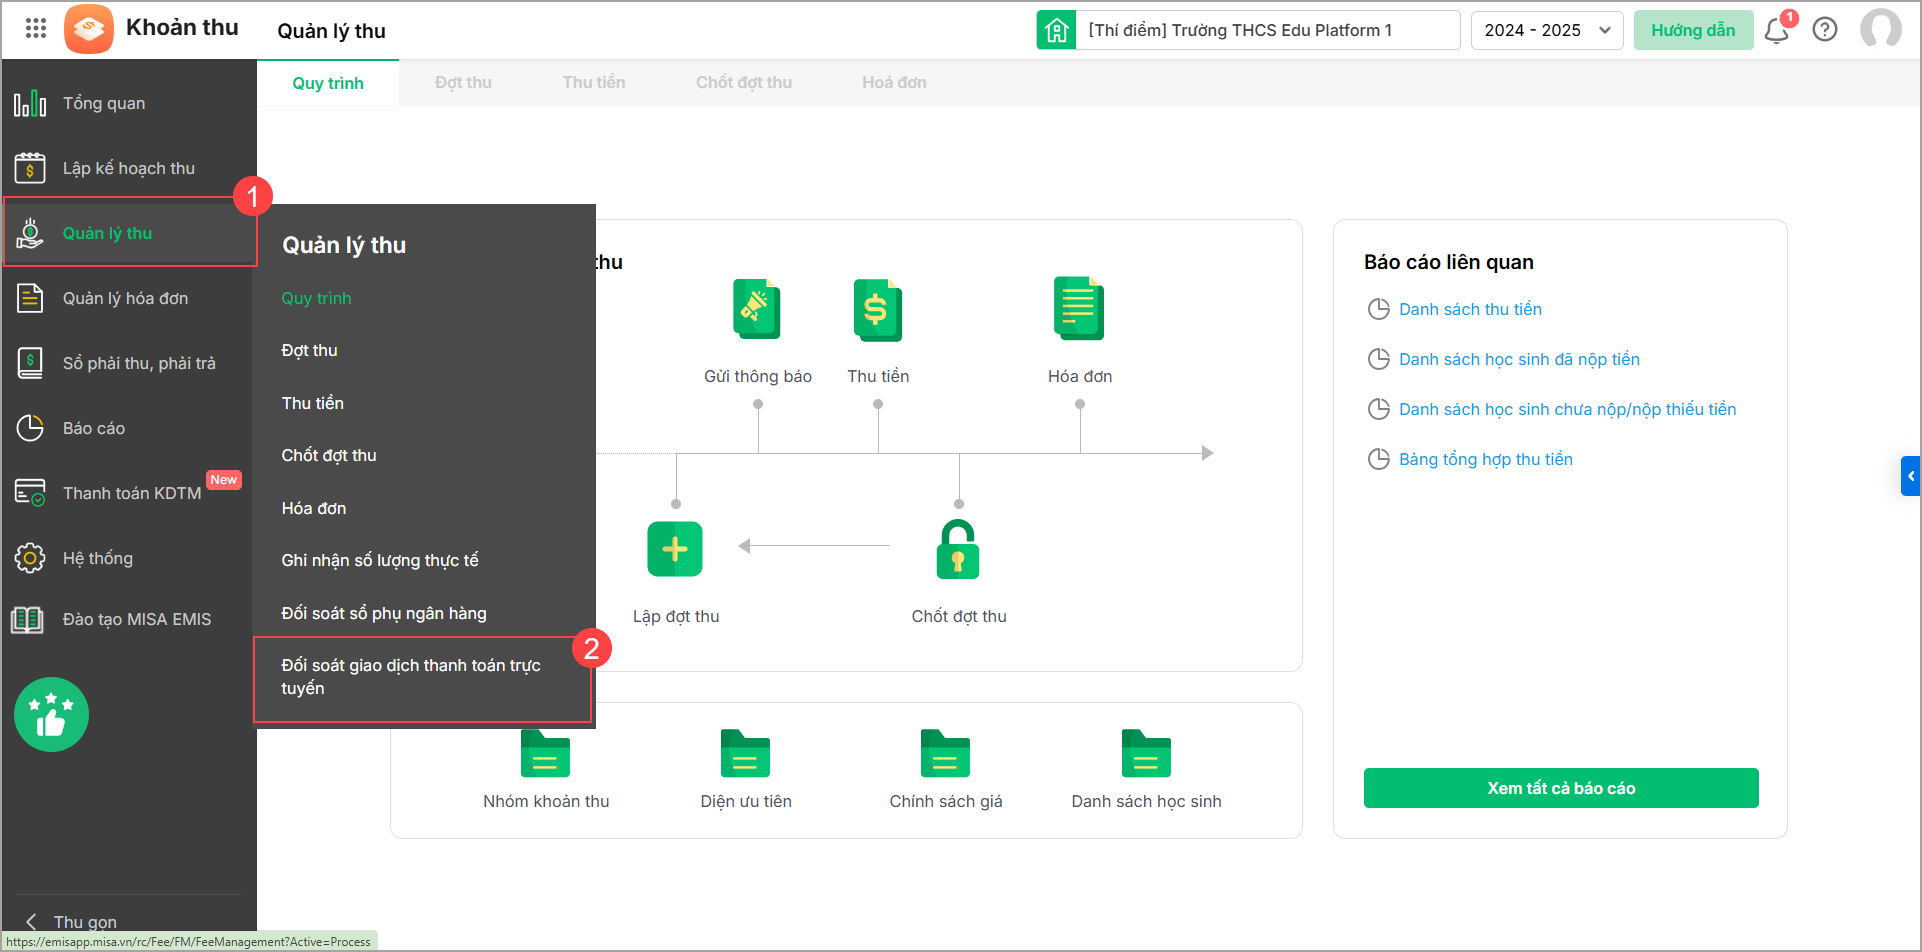1922x952 pixels.
Task: Click Xem tất cả báo cáo button
Action: [x=1561, y=788]
